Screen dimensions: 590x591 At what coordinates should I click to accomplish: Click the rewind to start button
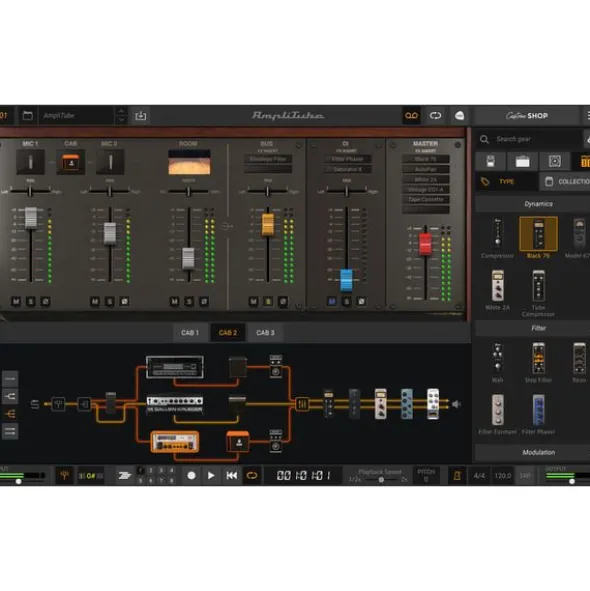231,476
